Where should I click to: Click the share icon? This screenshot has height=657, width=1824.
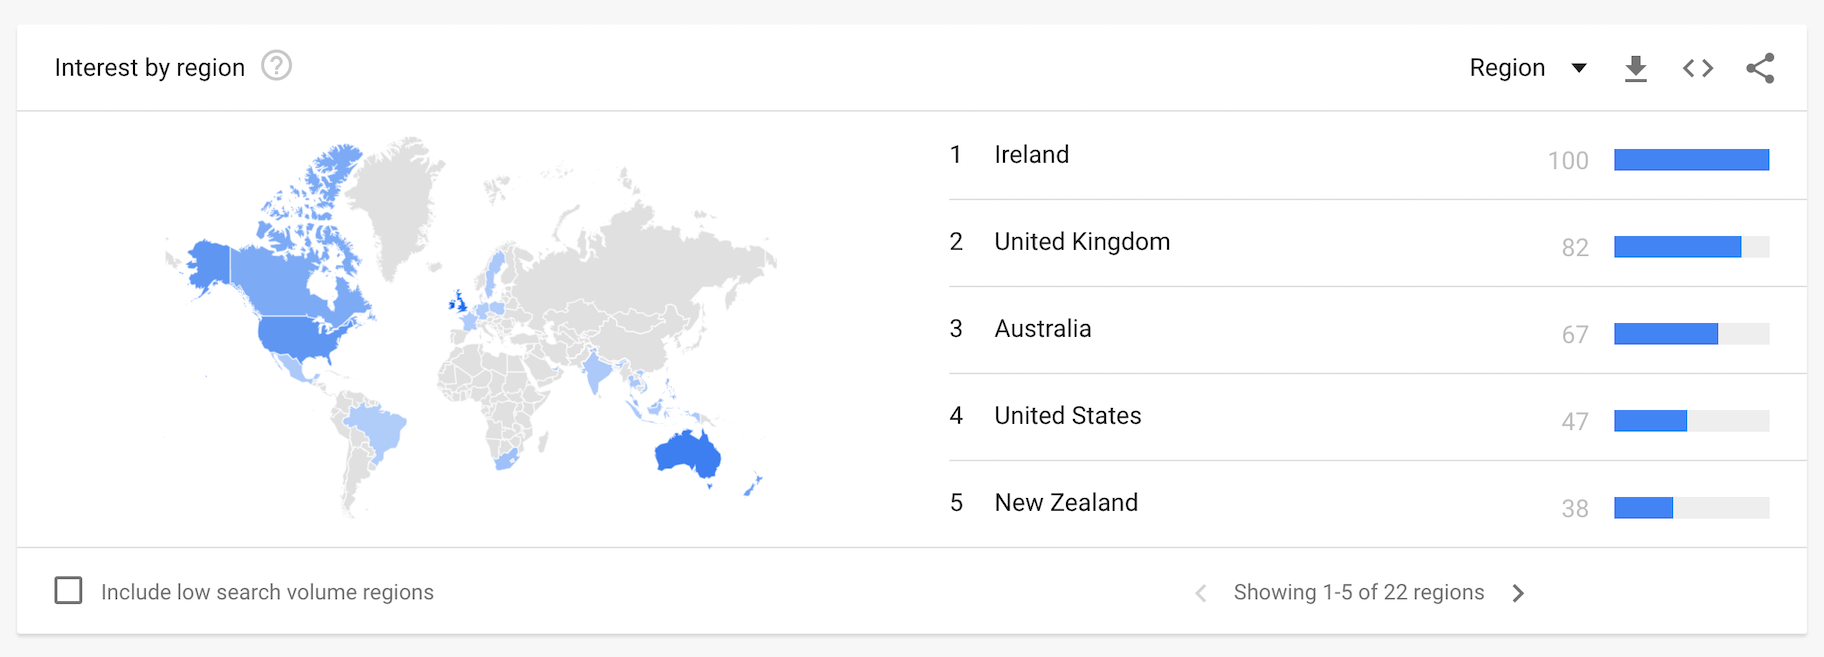[1760, 68]
